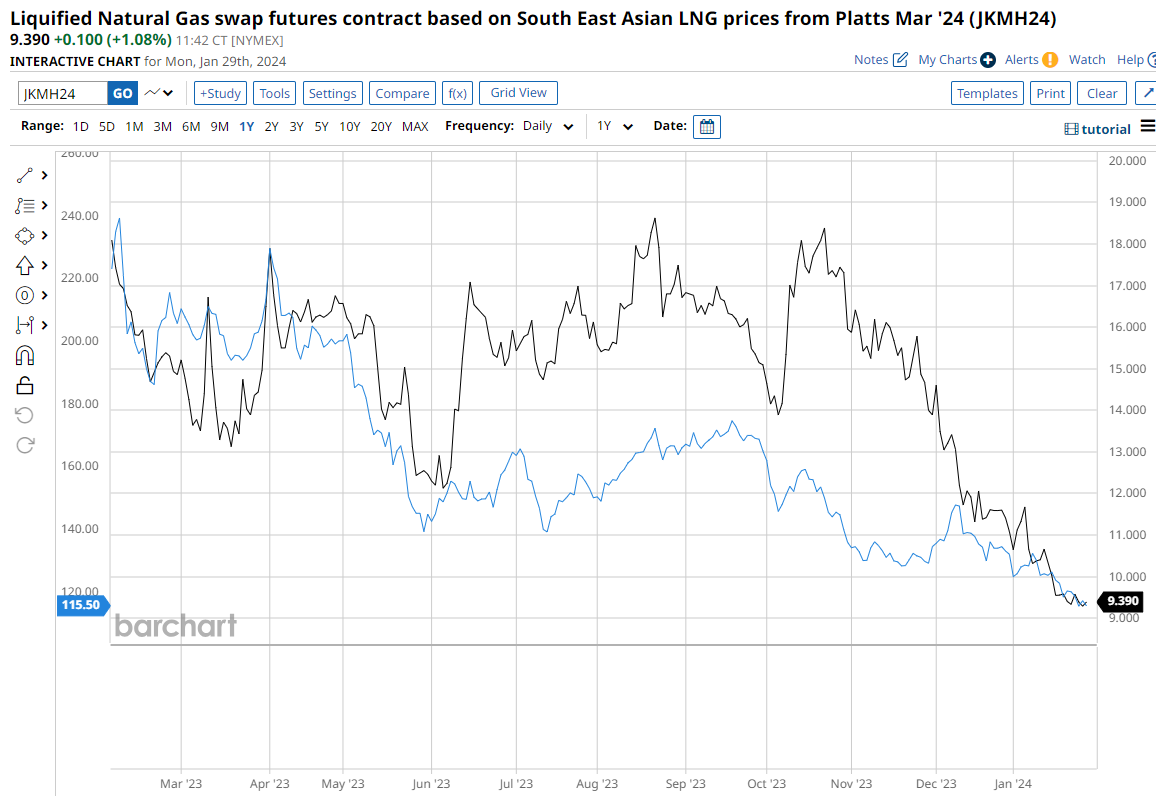Select the trend line drawing tool
1156x803 pixels.
25,175
